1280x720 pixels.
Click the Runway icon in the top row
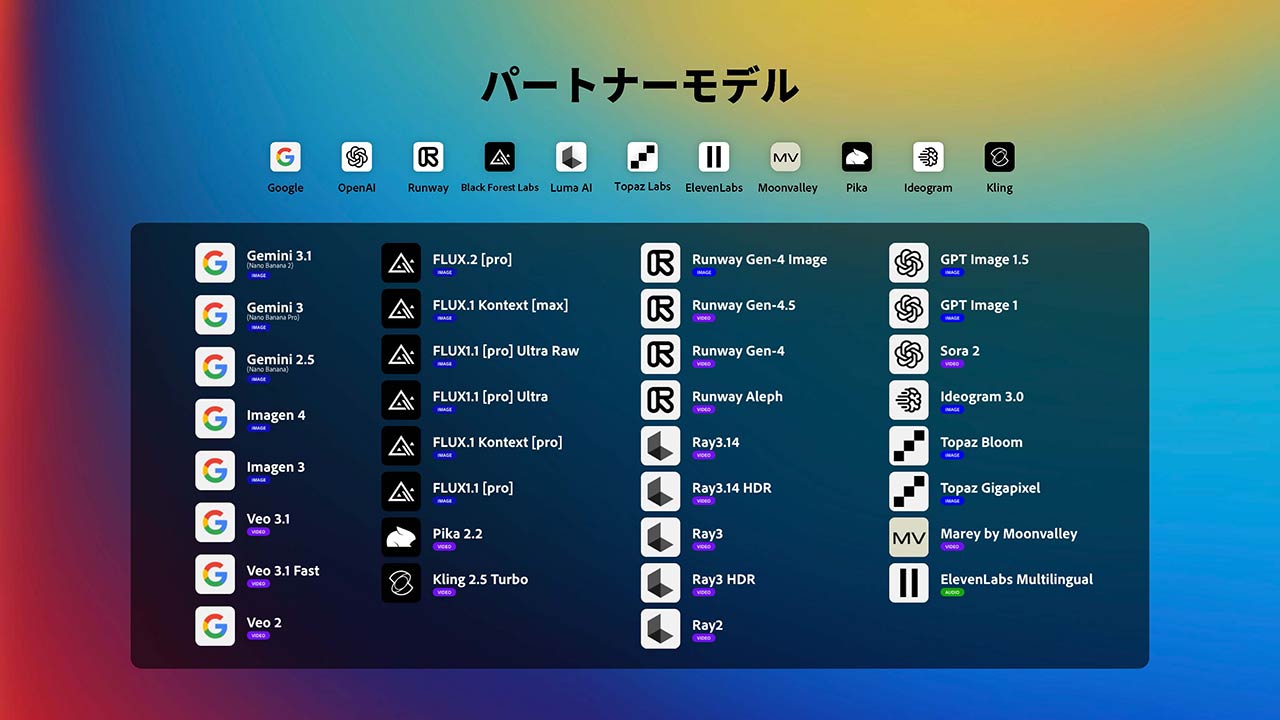427,157
